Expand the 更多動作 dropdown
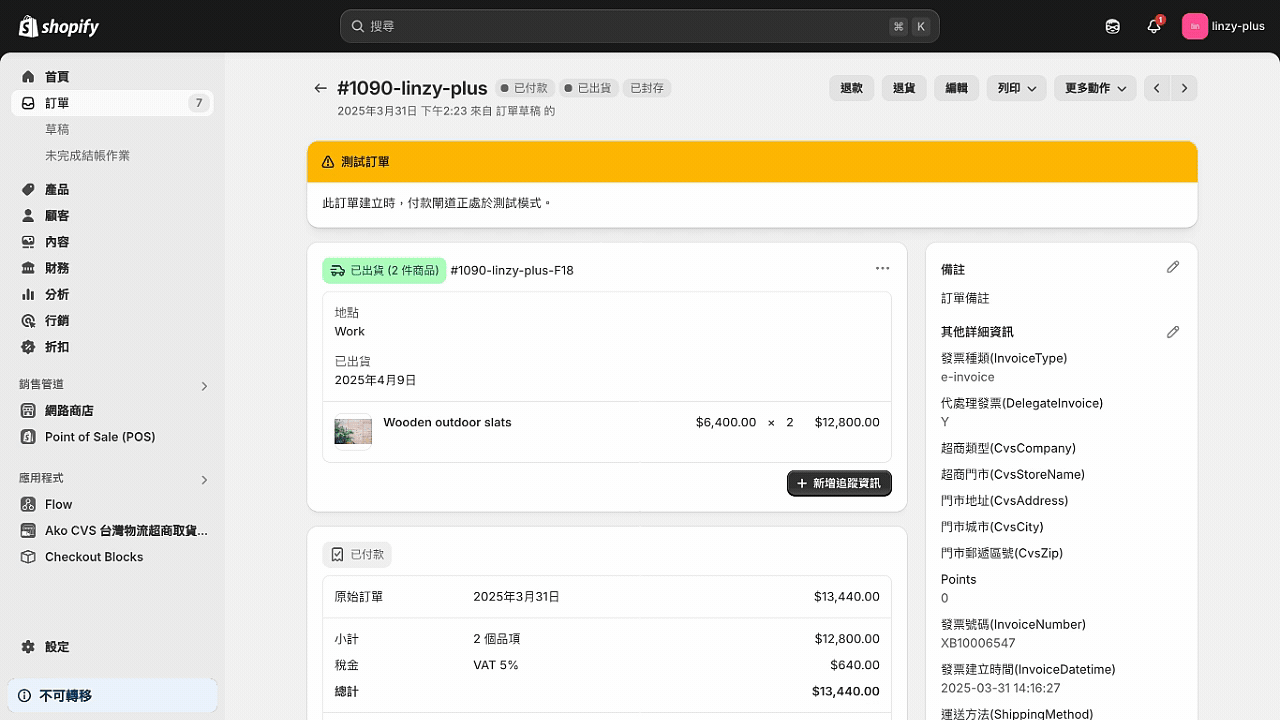Screen dimensions: 1280x720 coord(1094,88)
